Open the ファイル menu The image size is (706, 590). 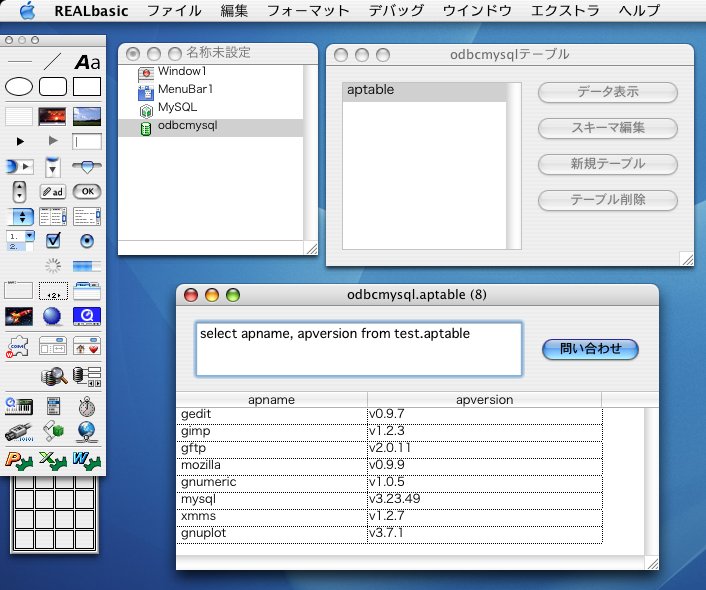pos(173,11)
